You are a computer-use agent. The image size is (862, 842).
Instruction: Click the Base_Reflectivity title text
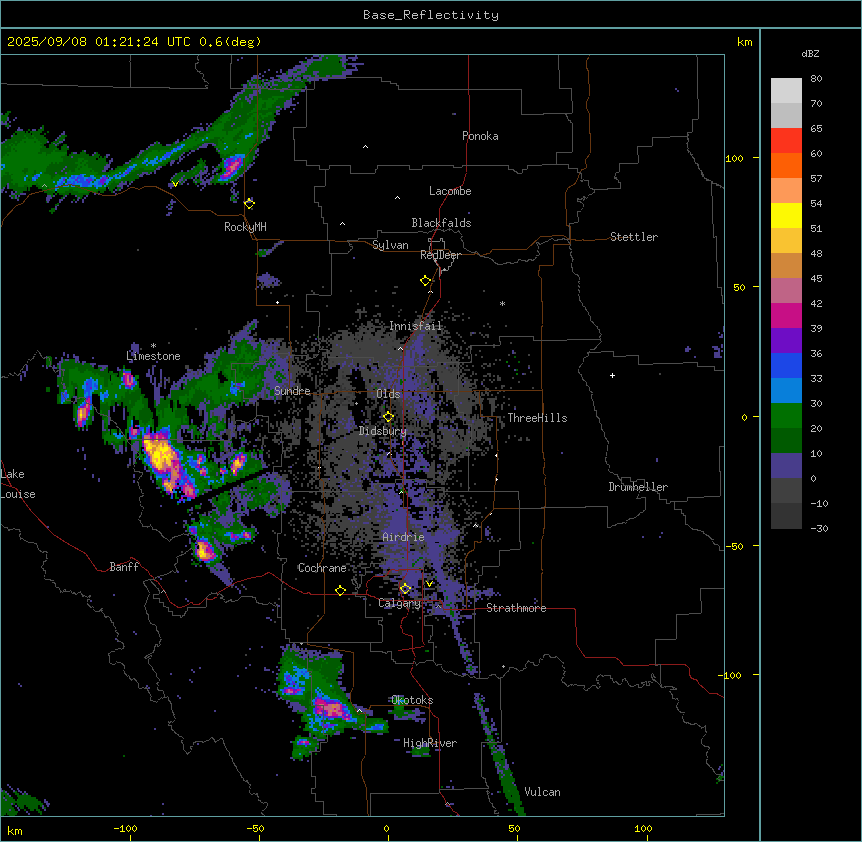pos(431,15)
